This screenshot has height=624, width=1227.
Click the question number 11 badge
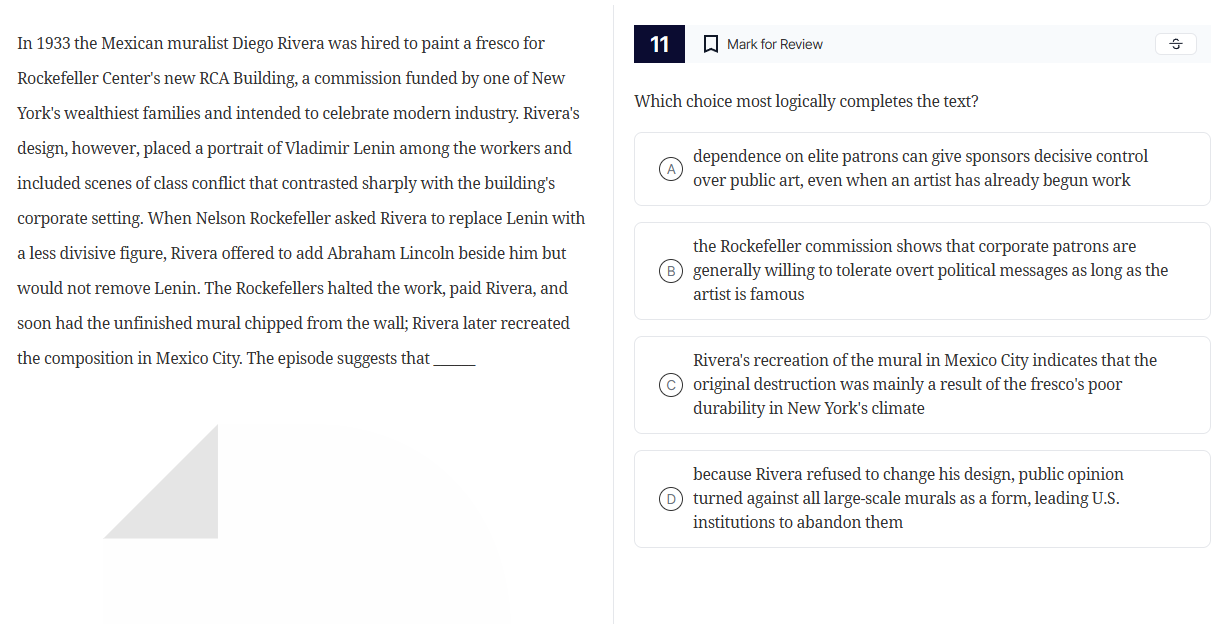pyautogui.click(x=659, y=44)
